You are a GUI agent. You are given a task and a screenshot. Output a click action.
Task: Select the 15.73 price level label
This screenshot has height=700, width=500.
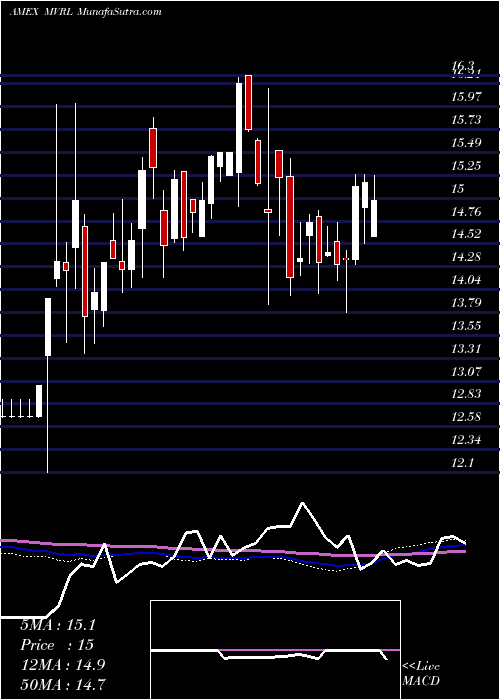pyautogui.click(x=467, y=120)
